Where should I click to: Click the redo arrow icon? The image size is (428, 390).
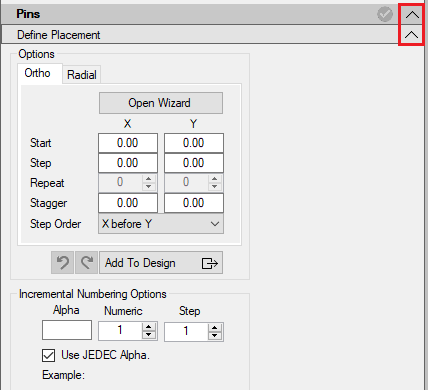(x=87, y=263)
